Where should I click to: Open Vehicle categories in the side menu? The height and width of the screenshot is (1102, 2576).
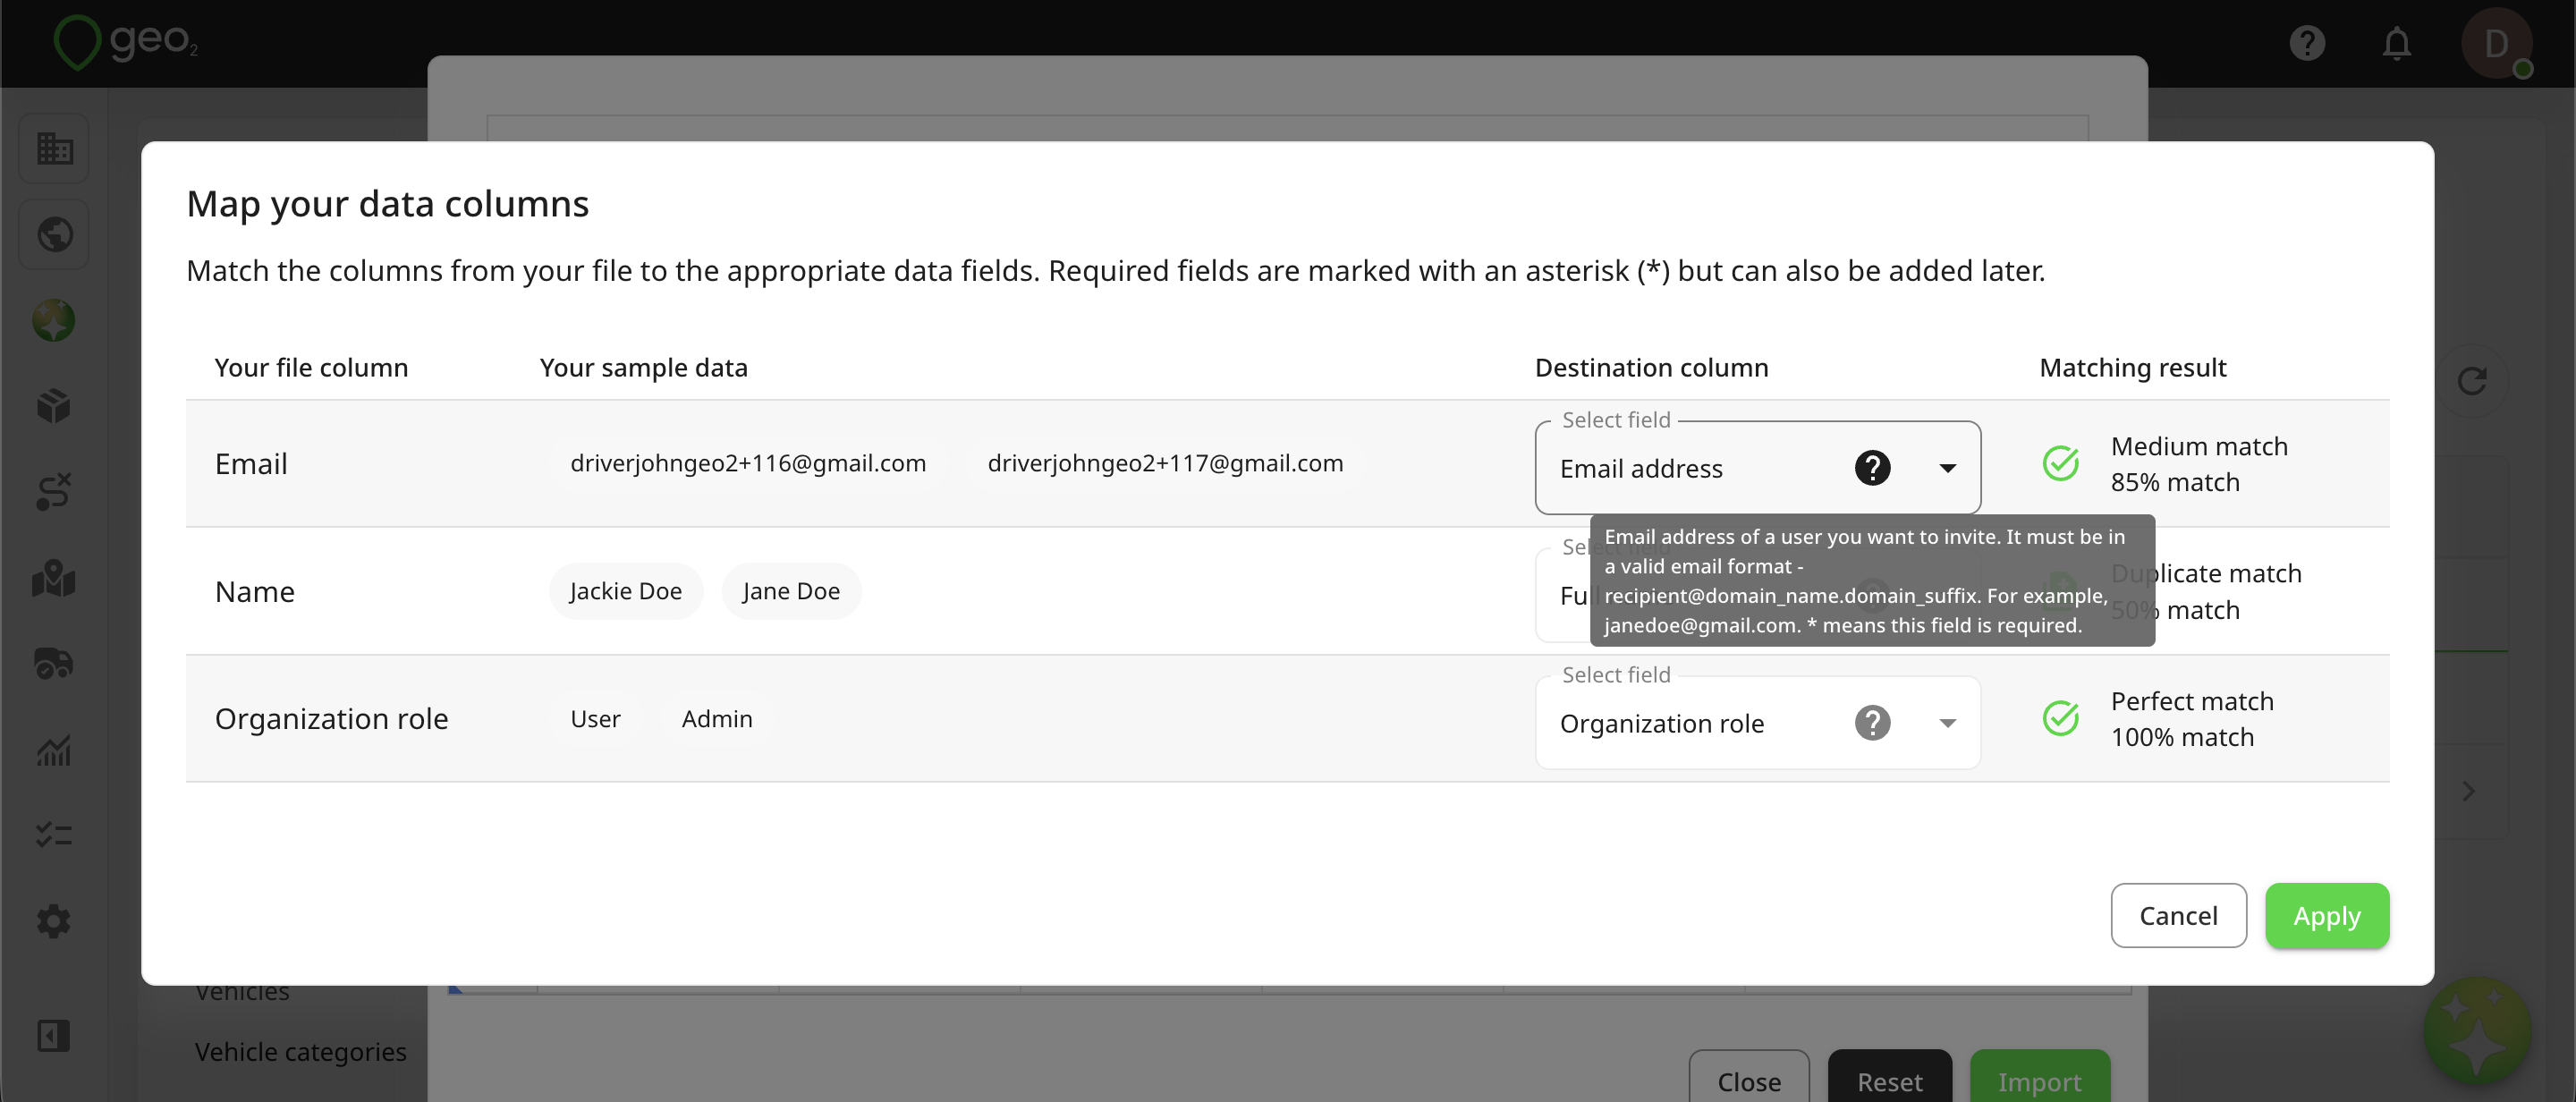click(300, 1052)
